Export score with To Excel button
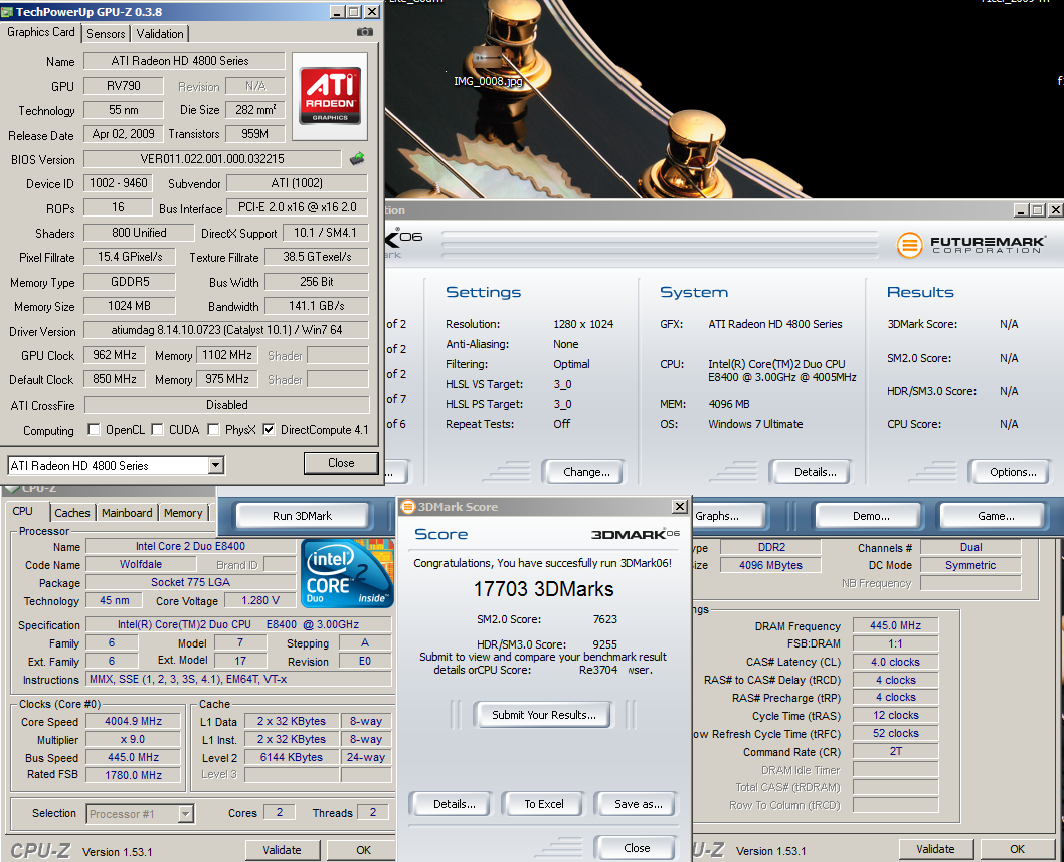1064x862 pixels. click(544, 804)
